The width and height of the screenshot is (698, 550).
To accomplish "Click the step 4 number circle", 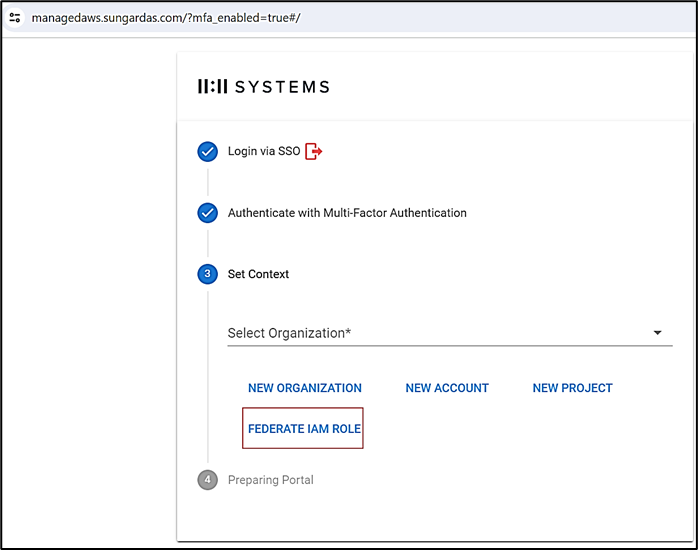I will pyautogui.click(x=207, y=480).
